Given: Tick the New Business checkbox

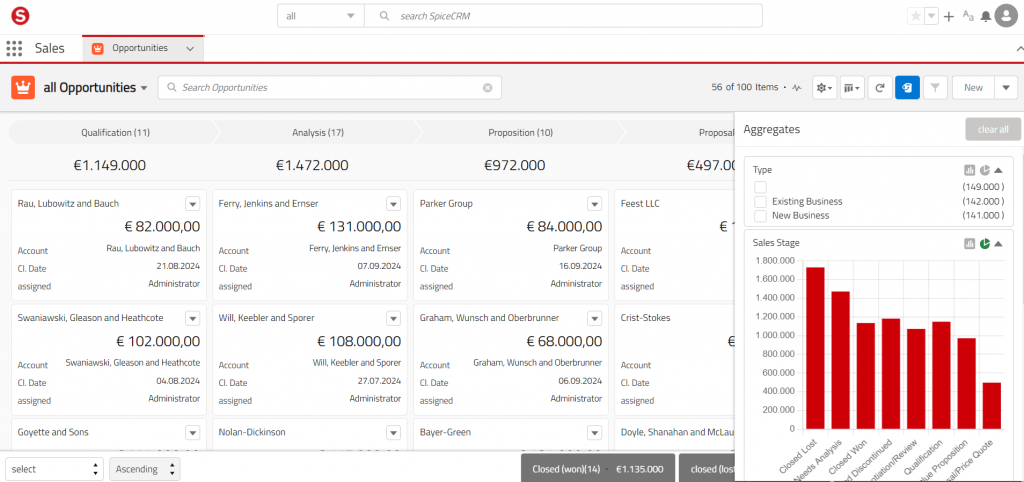Looking at the screenshot, I should point(760,216).
